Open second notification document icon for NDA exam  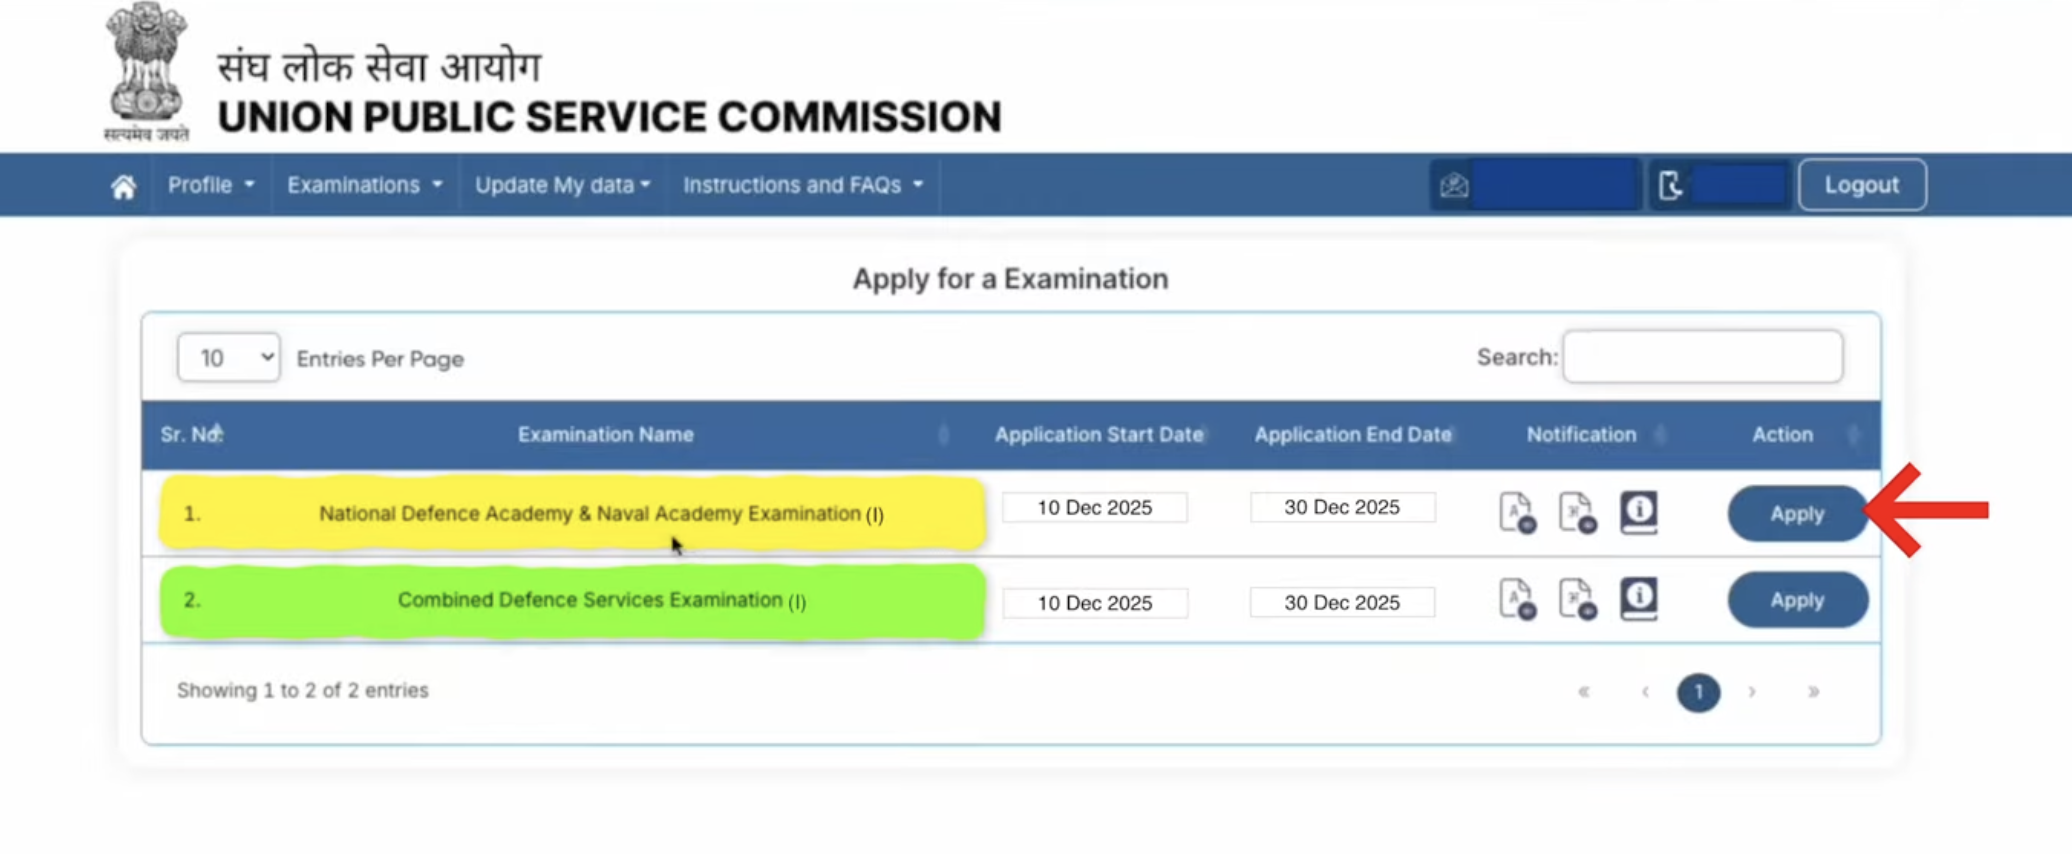pos(1577,513)
